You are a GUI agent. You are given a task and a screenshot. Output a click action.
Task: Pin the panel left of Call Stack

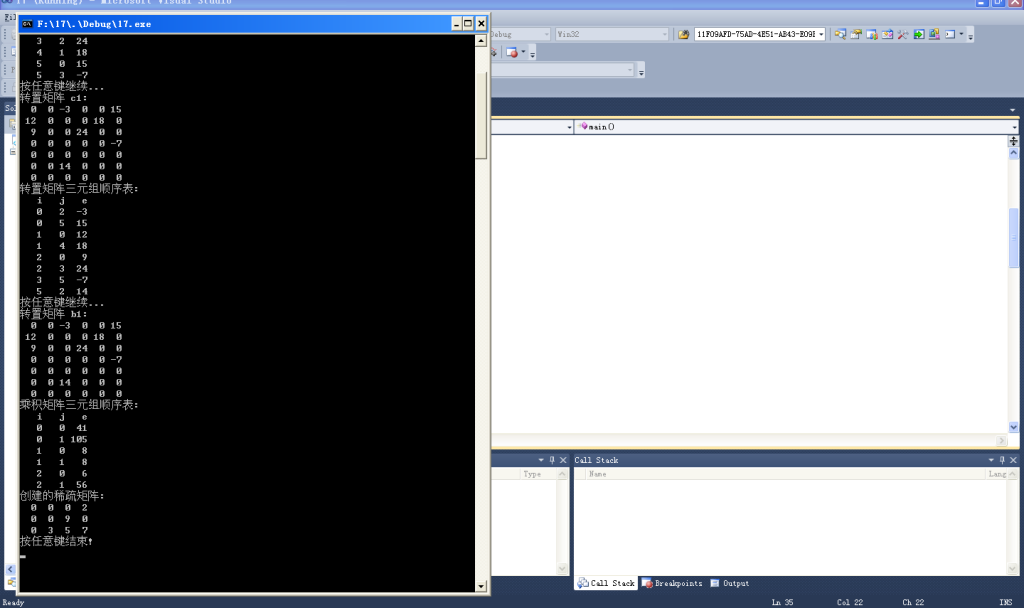pos(552,460)
